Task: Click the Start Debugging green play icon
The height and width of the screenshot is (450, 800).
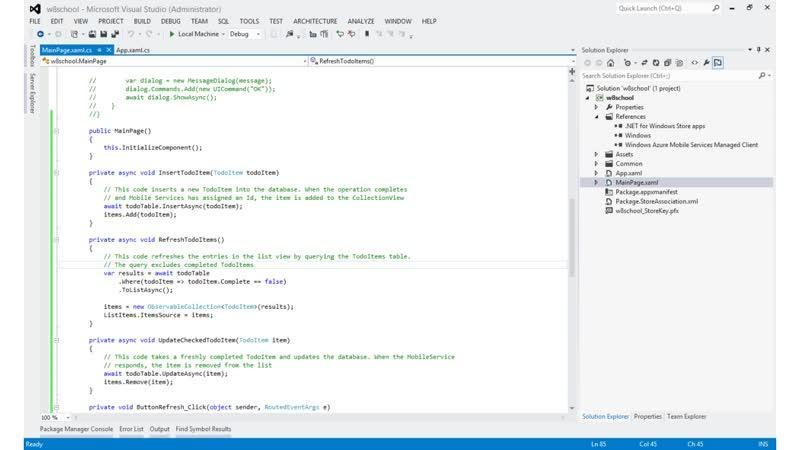Action: click(x=171, y=34)
